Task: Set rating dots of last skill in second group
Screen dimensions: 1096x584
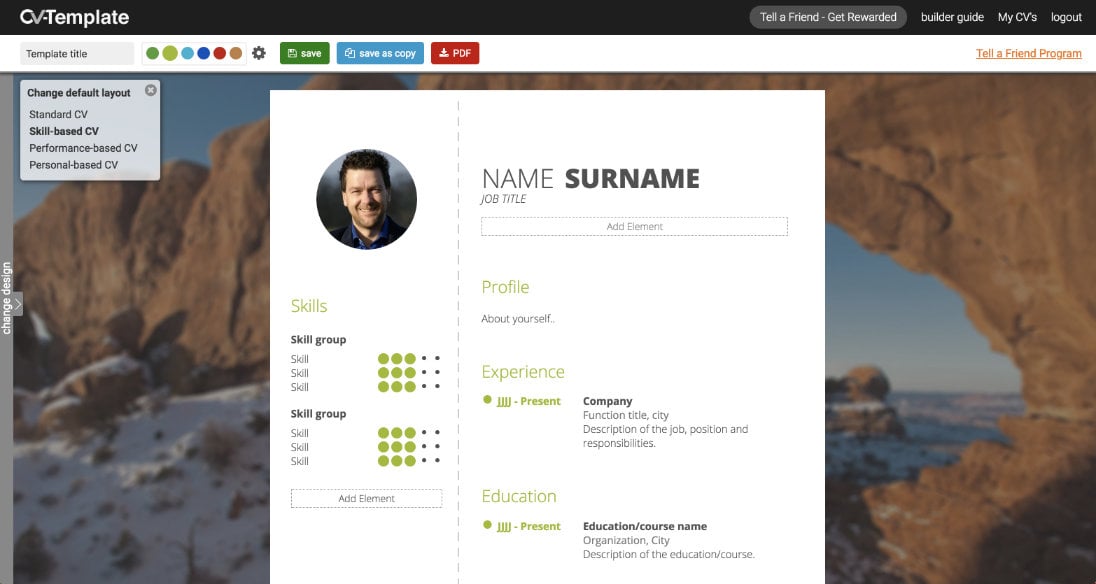Action: pos(409,460)
